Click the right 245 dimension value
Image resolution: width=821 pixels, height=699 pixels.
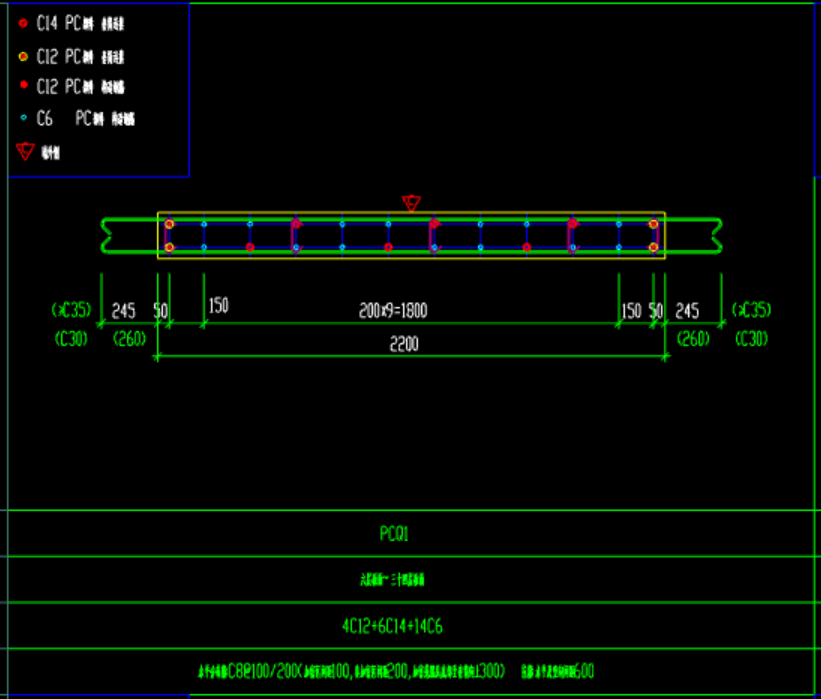(687, 311)
